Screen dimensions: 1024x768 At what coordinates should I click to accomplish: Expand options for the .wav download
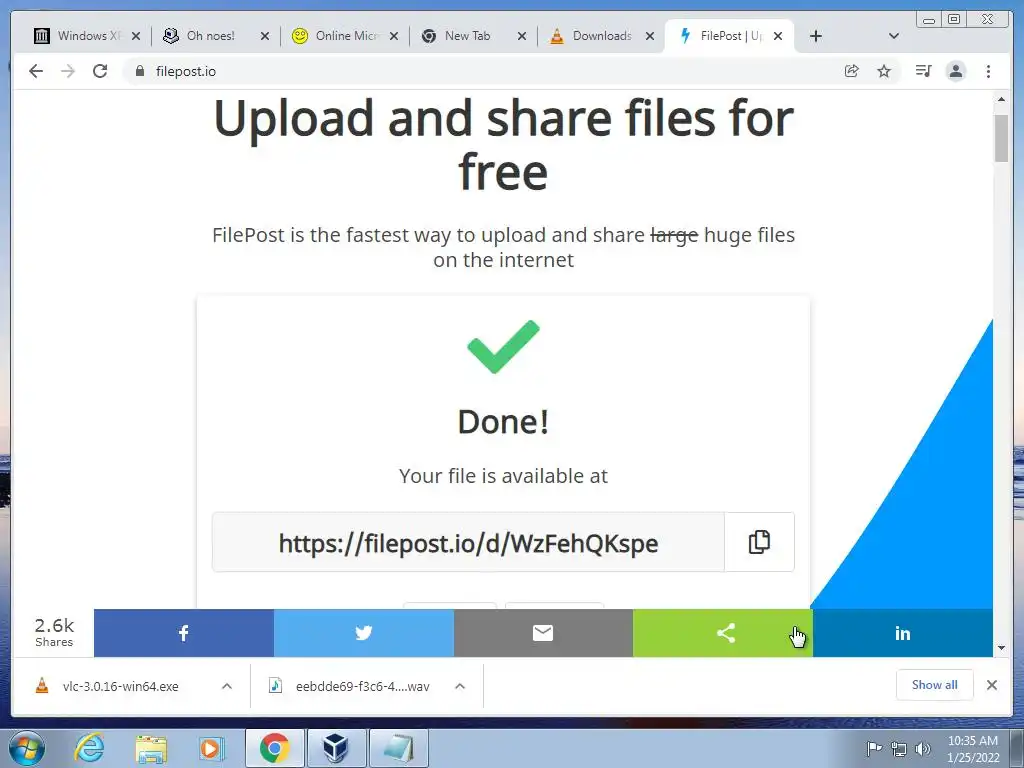460,686
